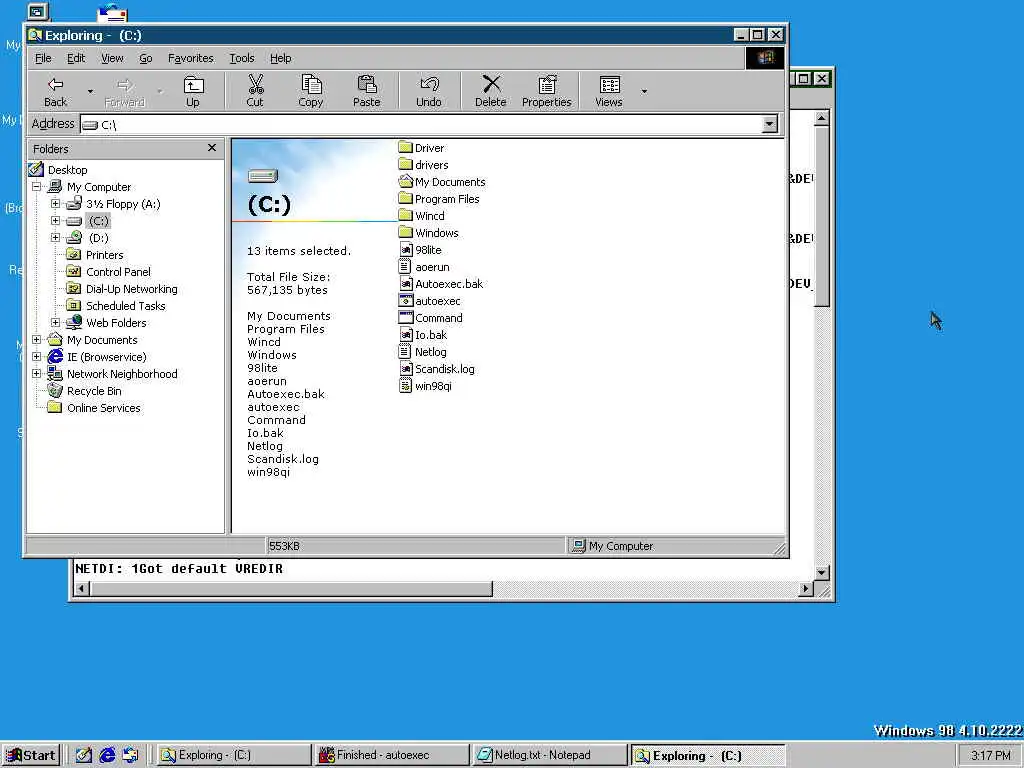The height and width of the screenshot is (768, 1024).
Task: Open the File menu
Action: (43, 58)
